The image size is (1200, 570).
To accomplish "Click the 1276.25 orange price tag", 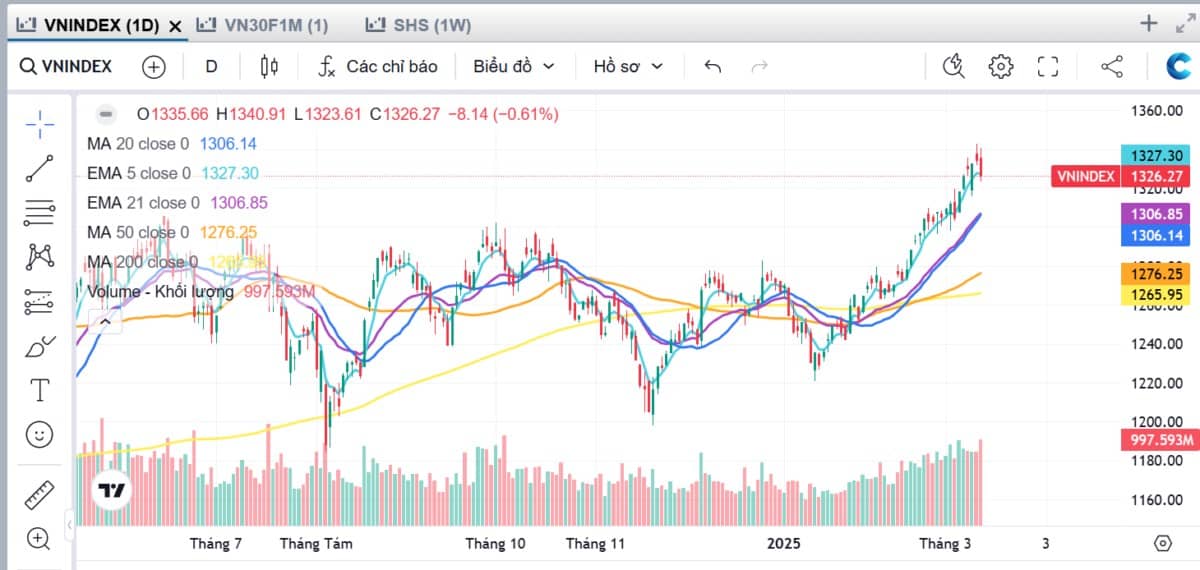I will click(x=1158, y=273).
